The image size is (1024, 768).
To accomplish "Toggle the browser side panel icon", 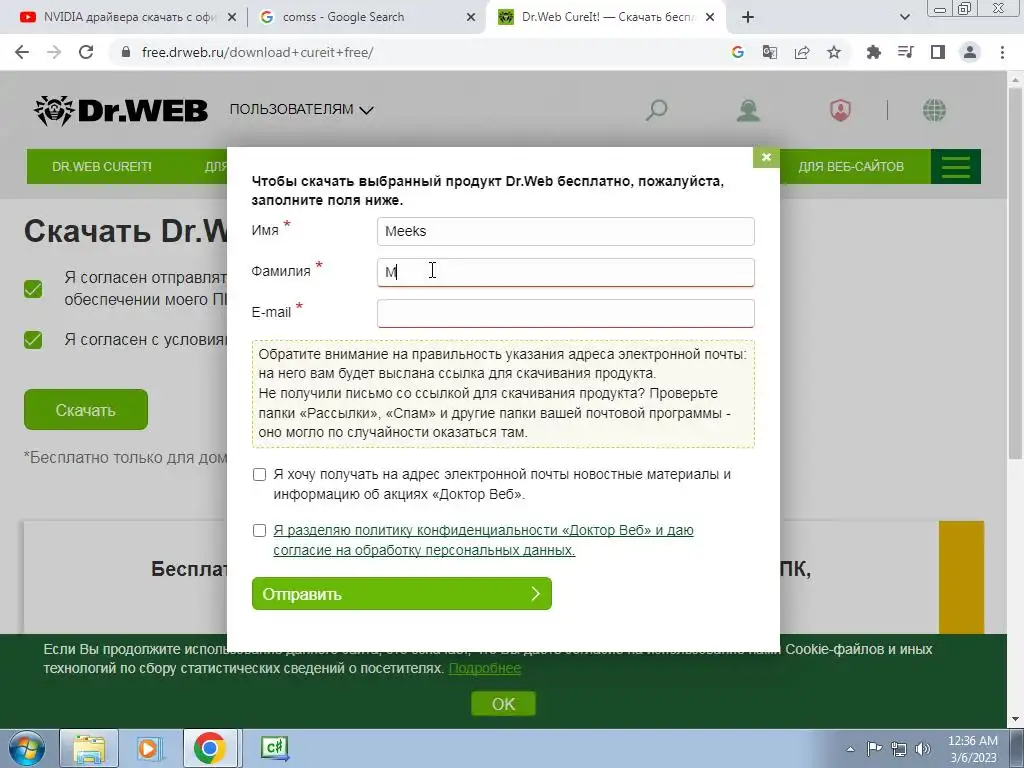I will tap(938, 52).
